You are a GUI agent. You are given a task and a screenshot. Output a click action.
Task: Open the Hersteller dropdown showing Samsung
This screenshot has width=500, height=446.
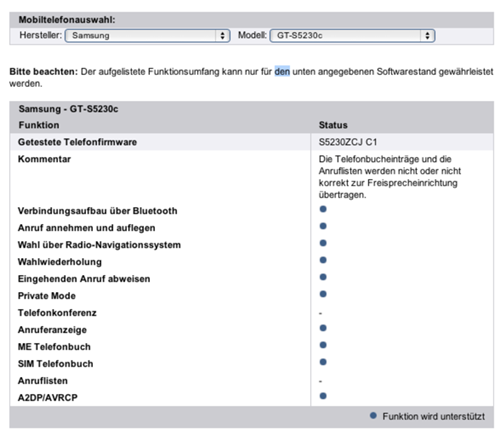click(147, 36)
